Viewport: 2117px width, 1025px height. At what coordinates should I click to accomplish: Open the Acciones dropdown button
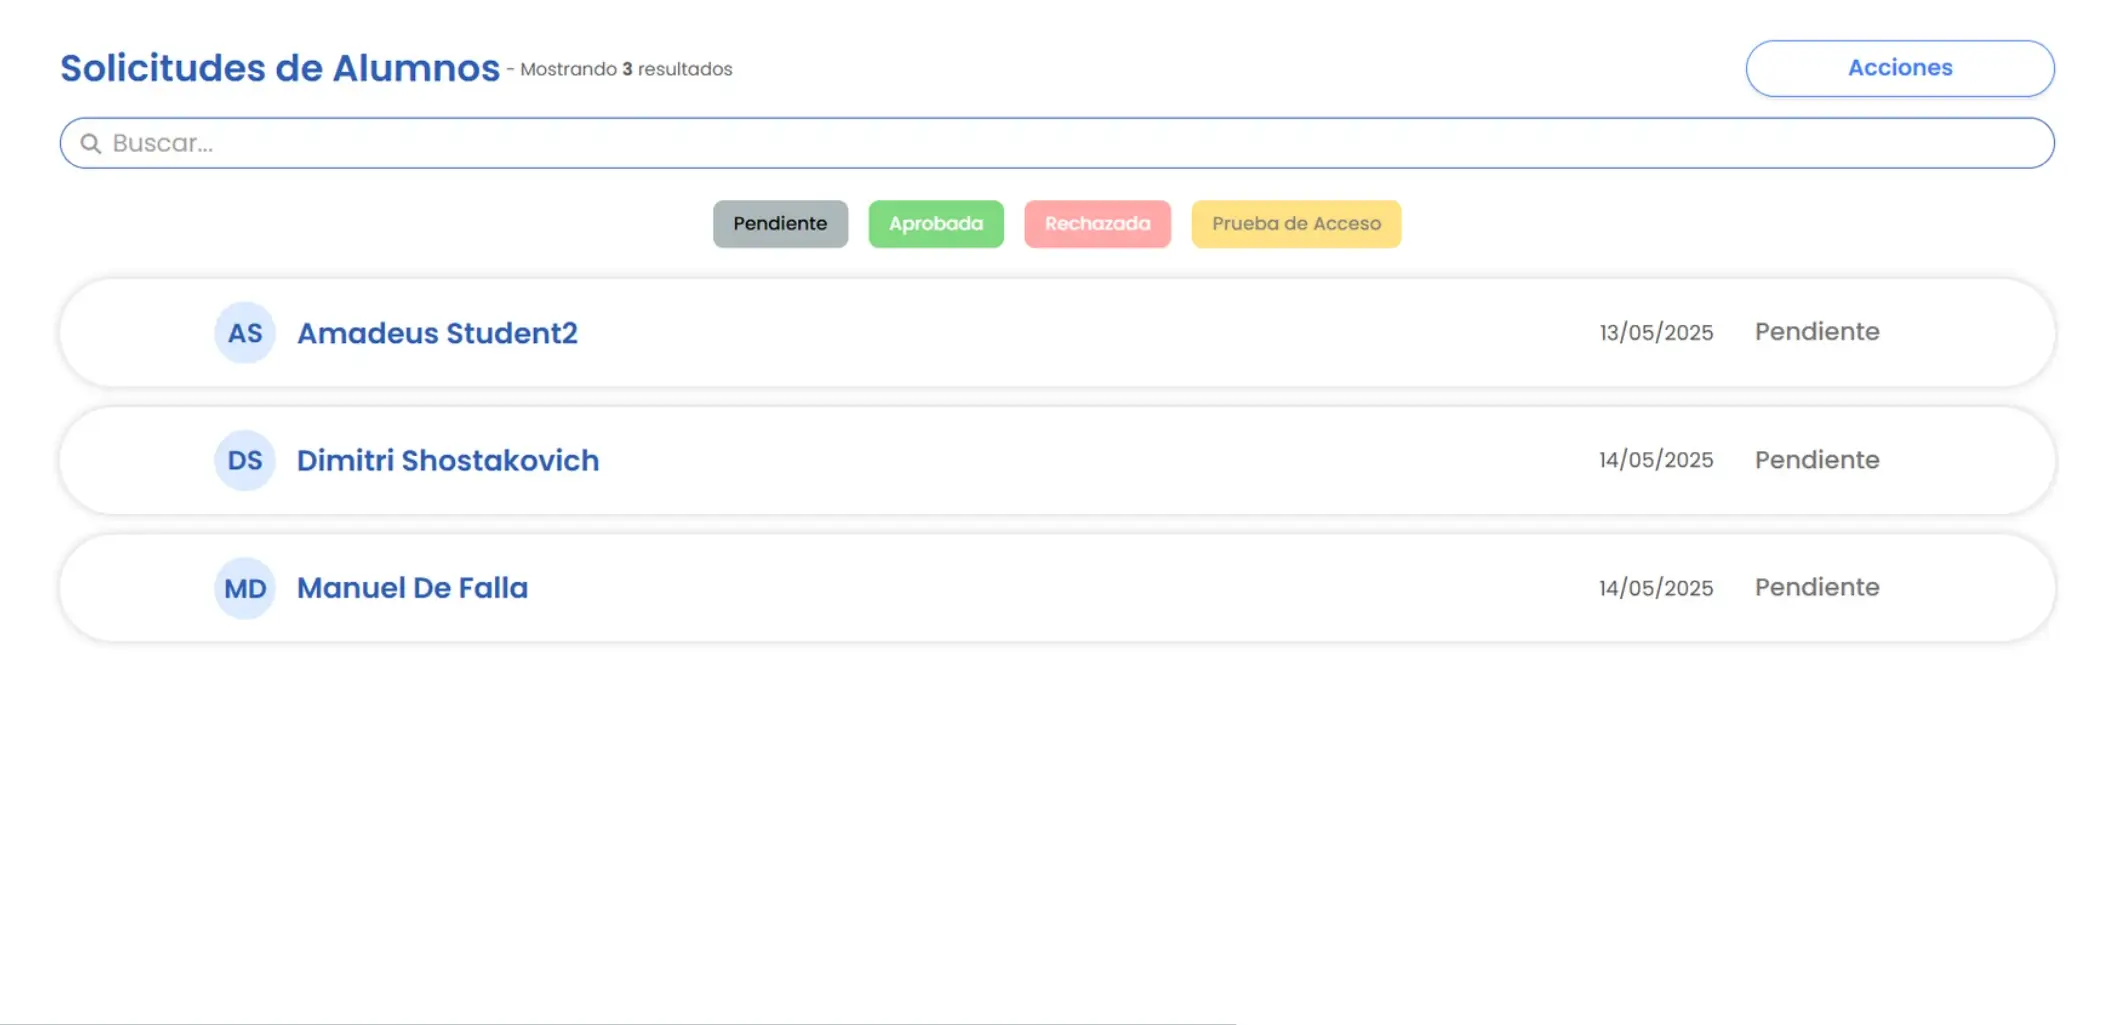coord(1899,68)
